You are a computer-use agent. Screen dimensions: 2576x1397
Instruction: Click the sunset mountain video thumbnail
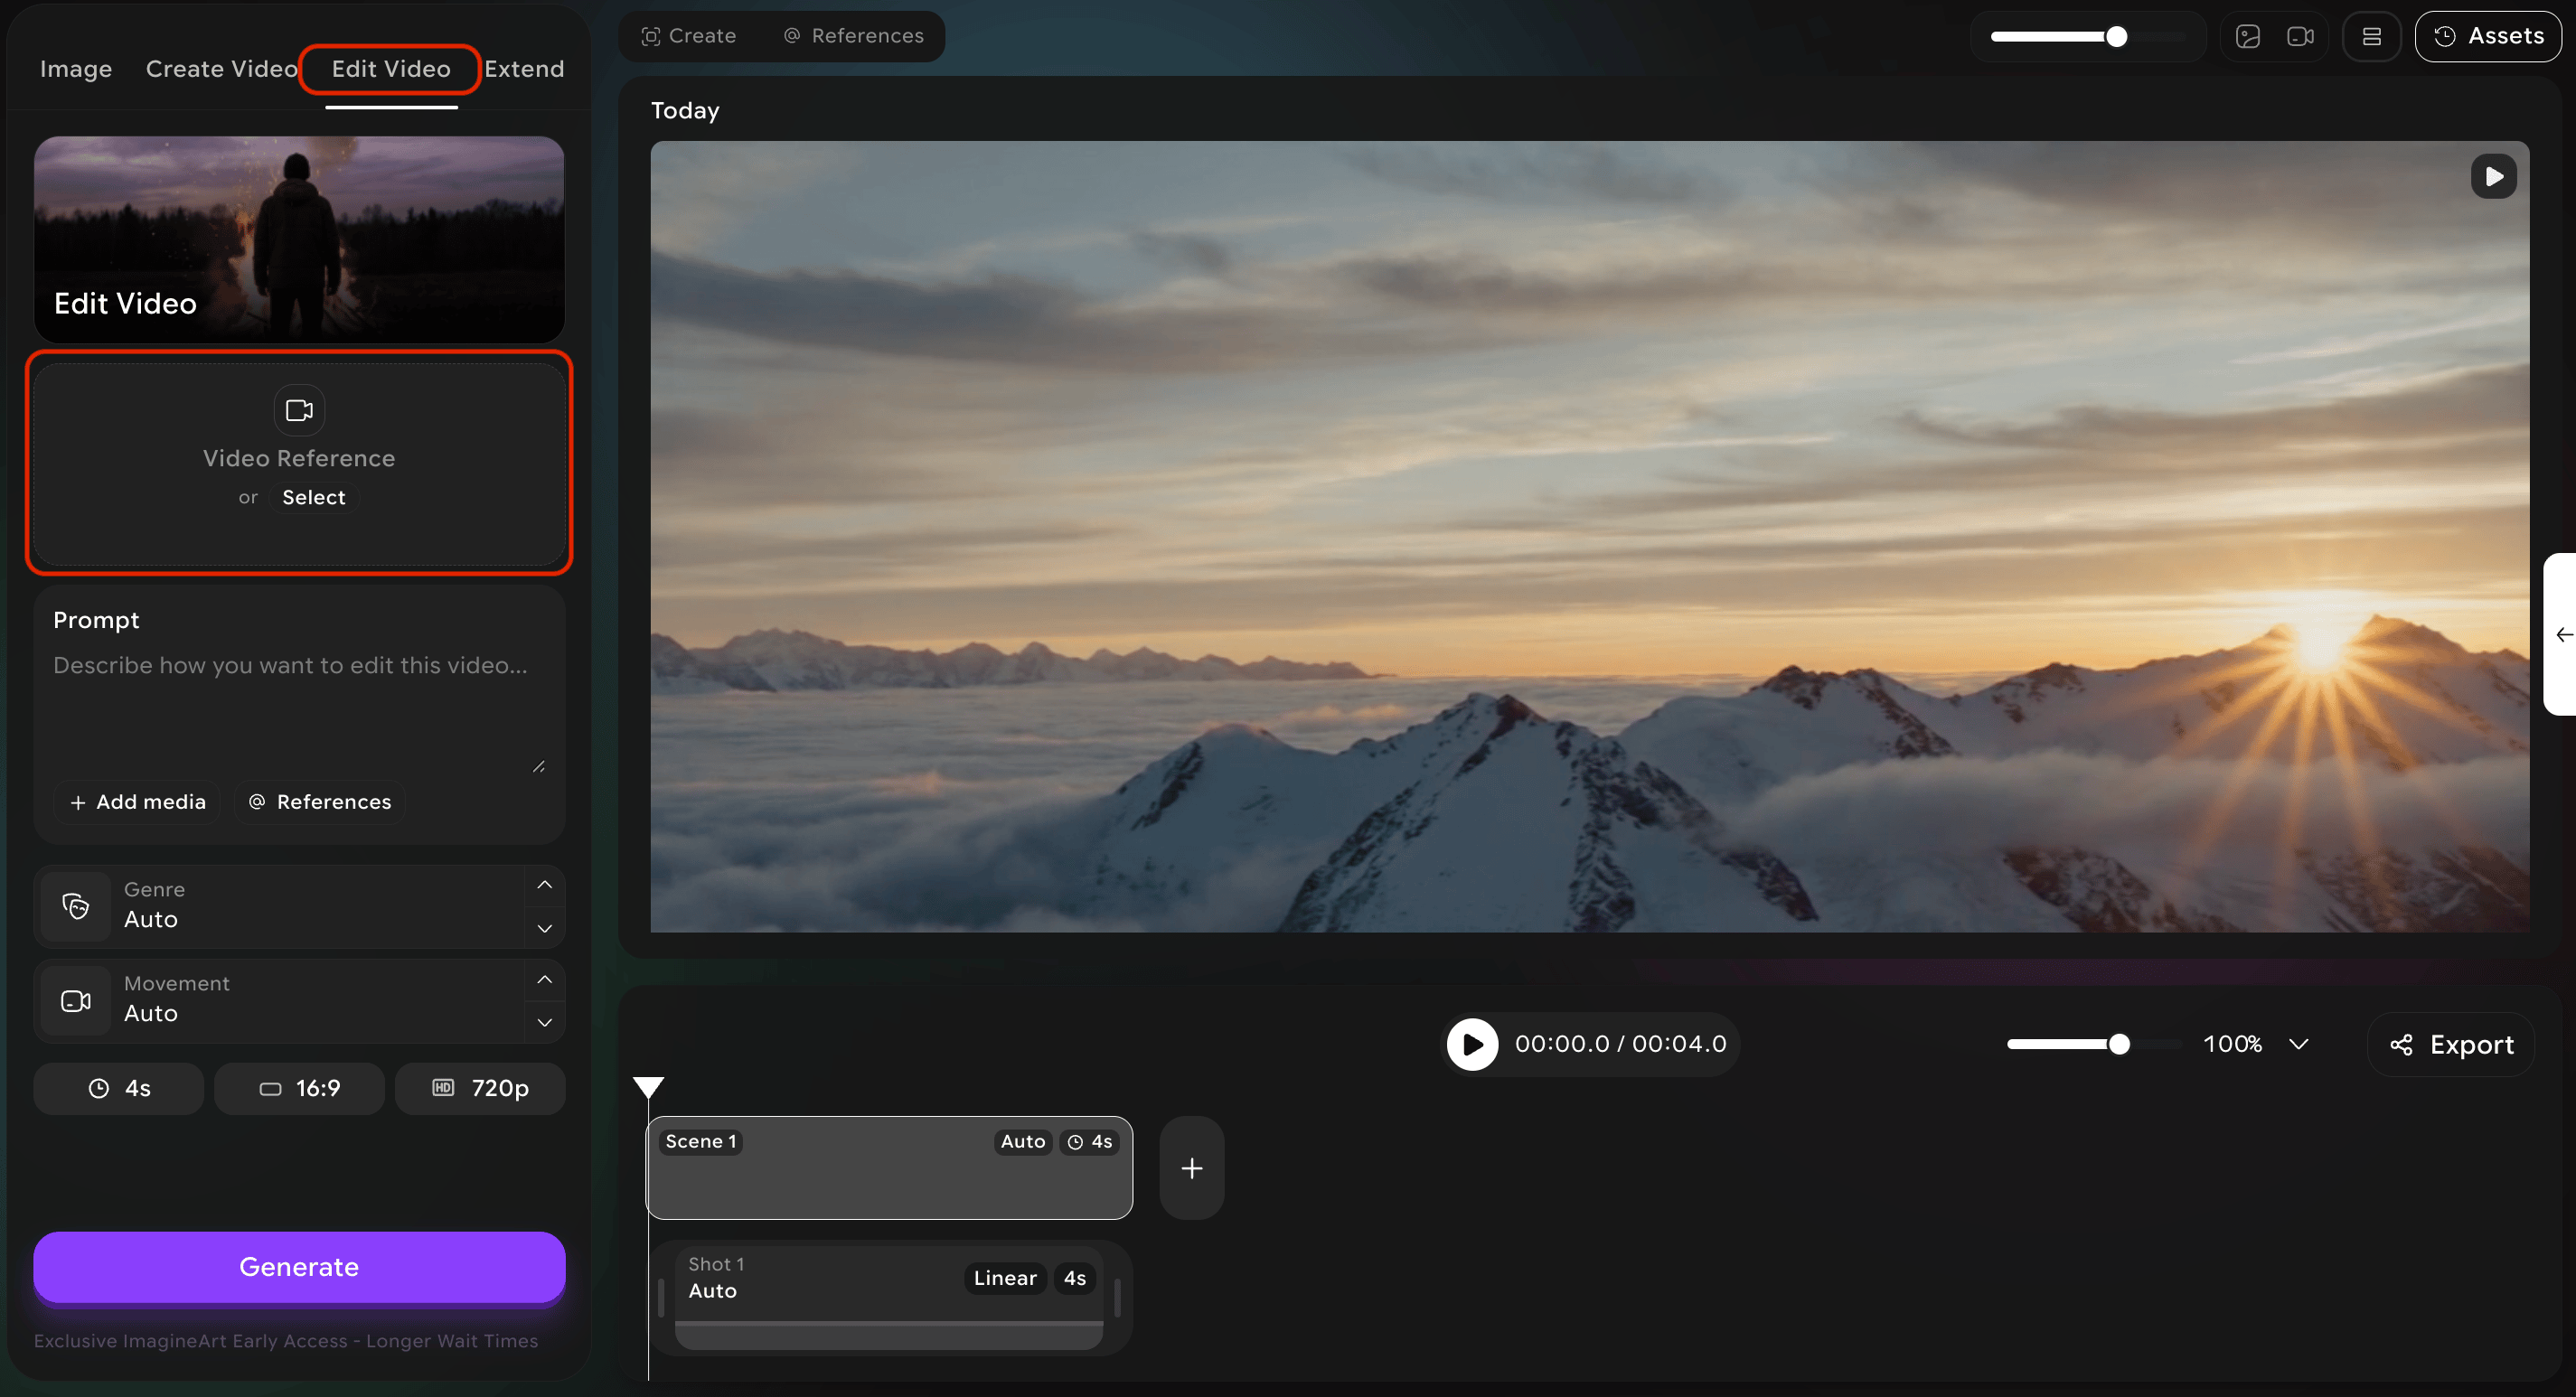click(x=1590, y=537)
